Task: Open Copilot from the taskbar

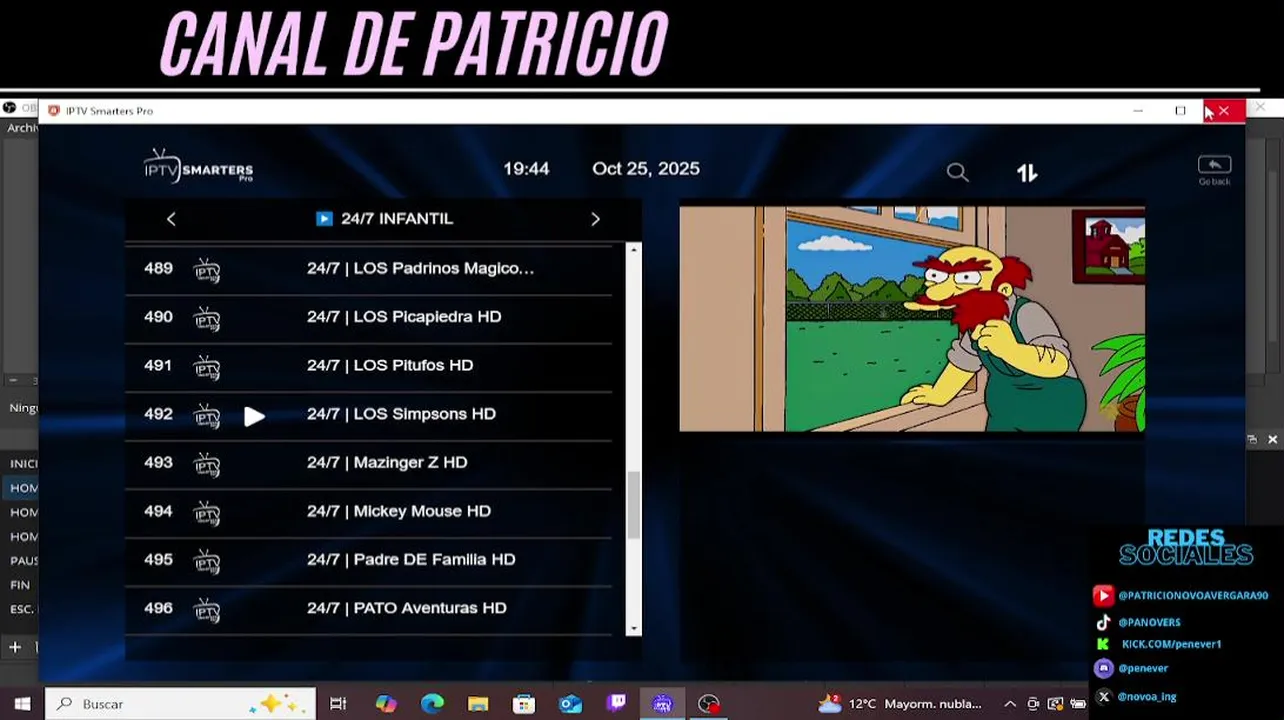Action: (386, 704)
